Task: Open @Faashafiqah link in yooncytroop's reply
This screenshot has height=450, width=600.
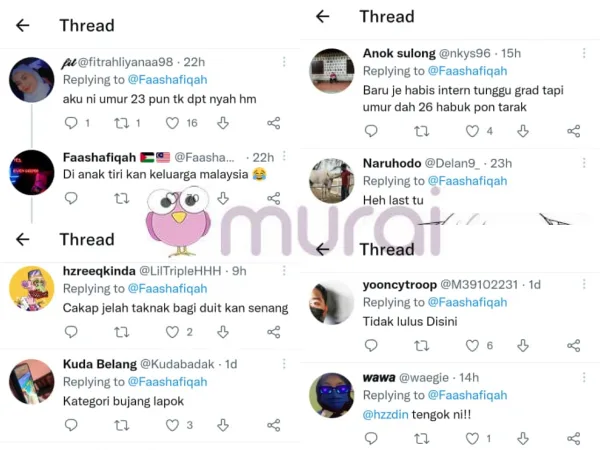Action: [467, 302]
